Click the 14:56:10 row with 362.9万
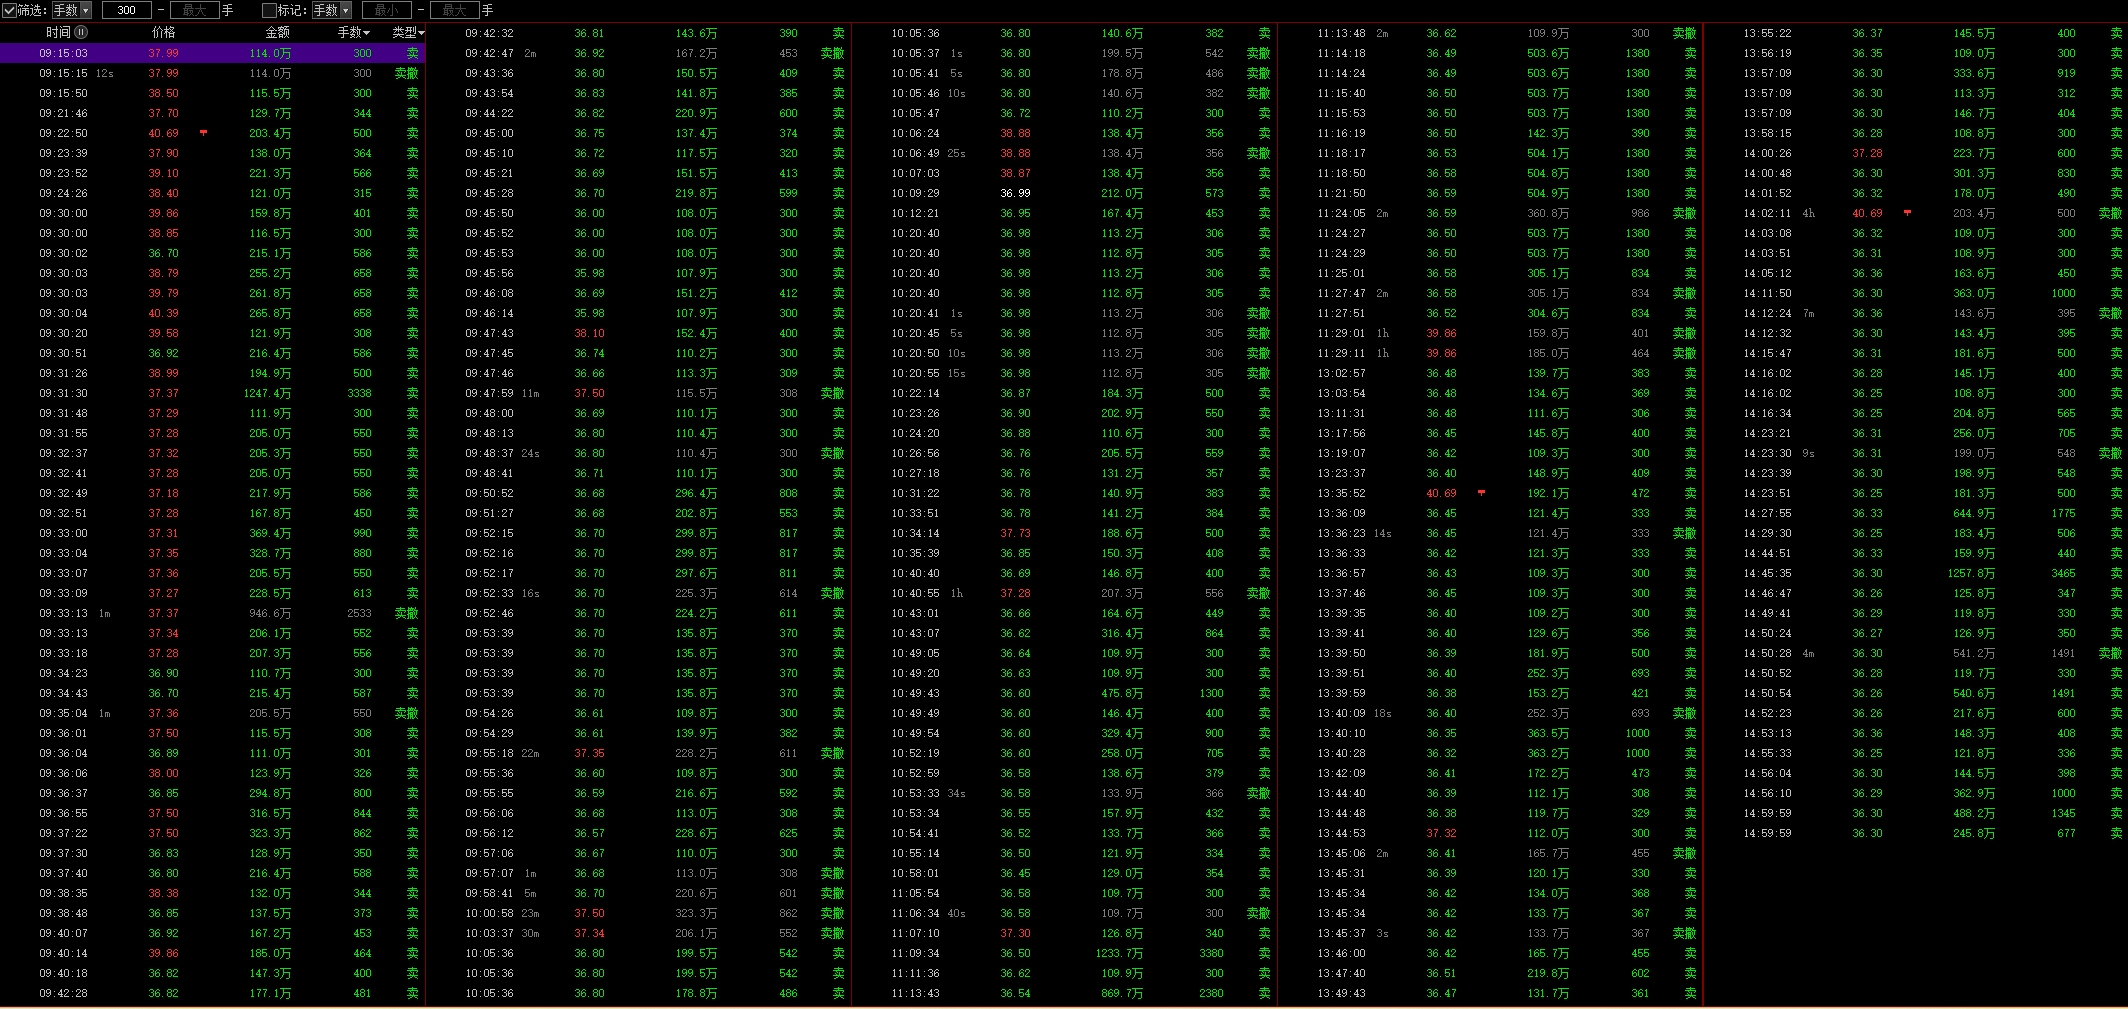The width and height of the screenshot is (2128, 1009). click(x=1916, y=793)
